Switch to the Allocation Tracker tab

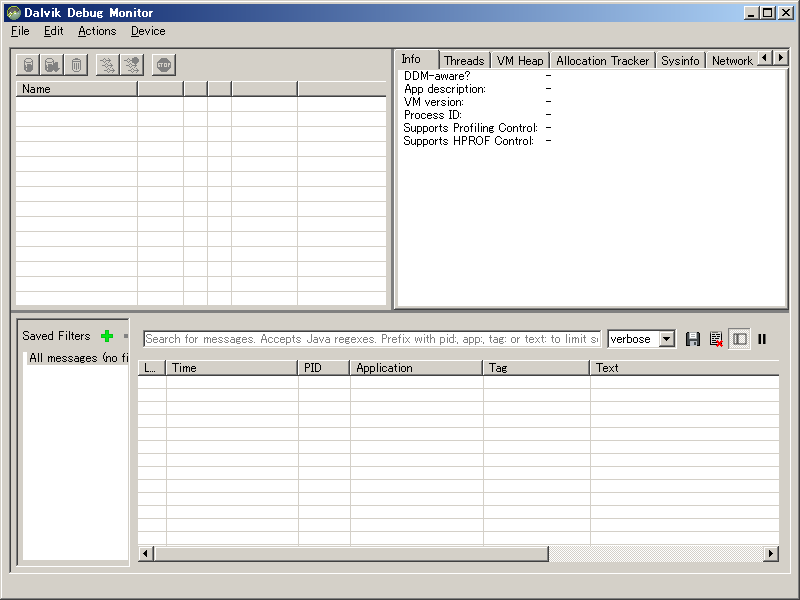[x=603, y=61]
